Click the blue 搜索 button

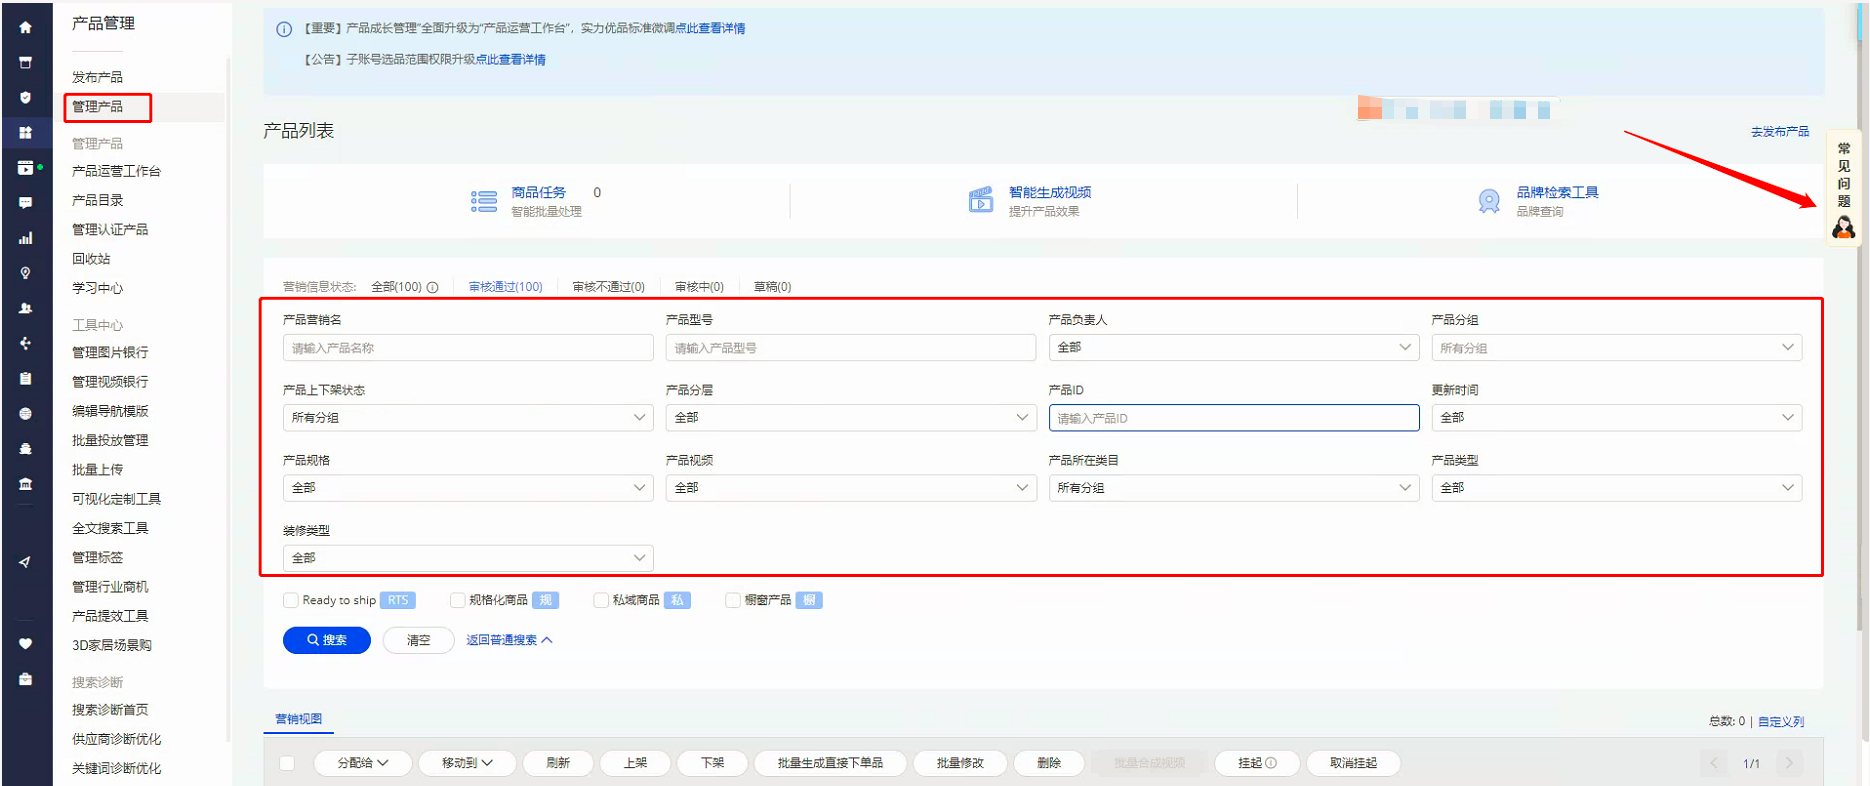click(327, 640)
